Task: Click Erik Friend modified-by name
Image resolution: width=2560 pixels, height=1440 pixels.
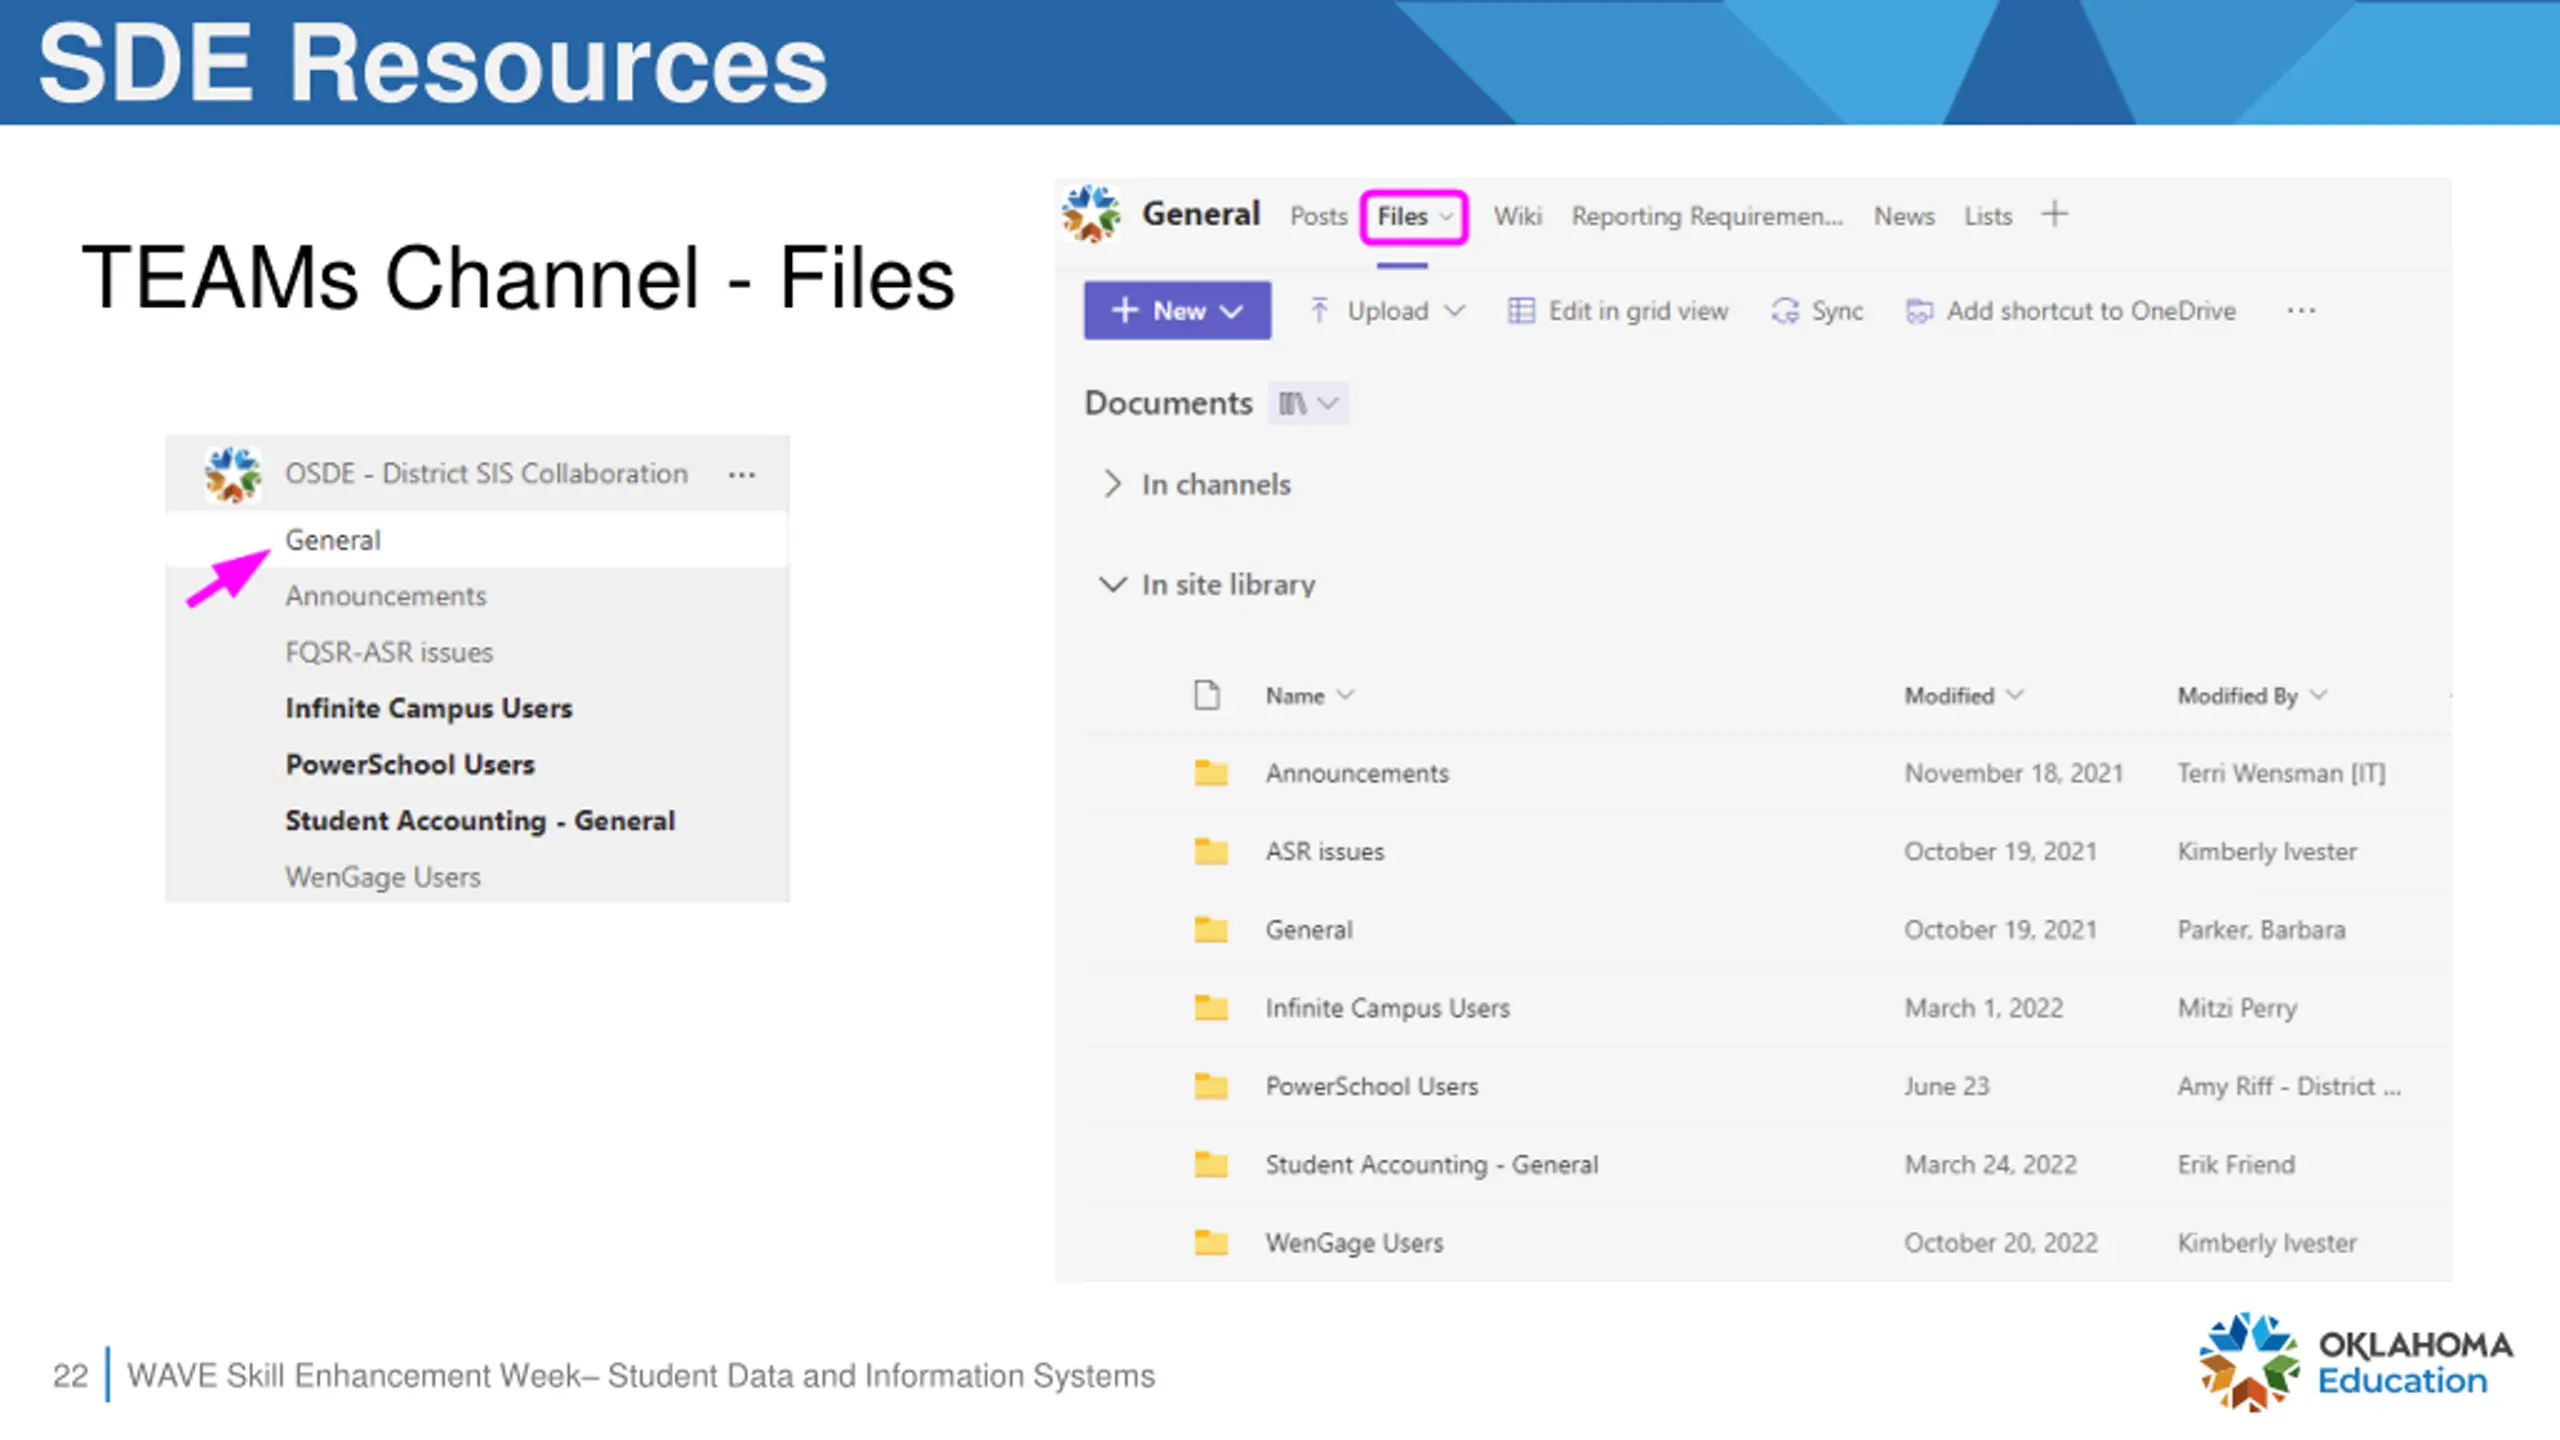Action: coord(2236,1164)
